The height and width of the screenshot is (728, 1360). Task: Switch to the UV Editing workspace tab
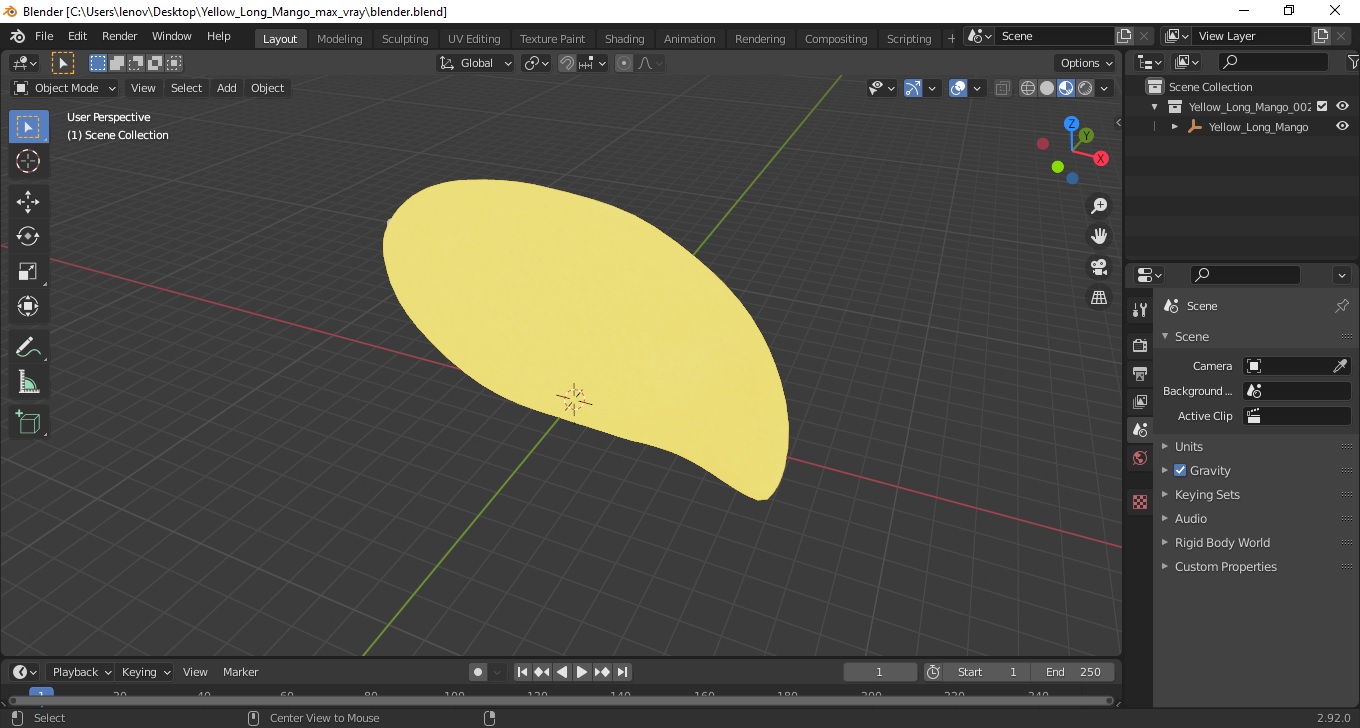tap(474, 39)
